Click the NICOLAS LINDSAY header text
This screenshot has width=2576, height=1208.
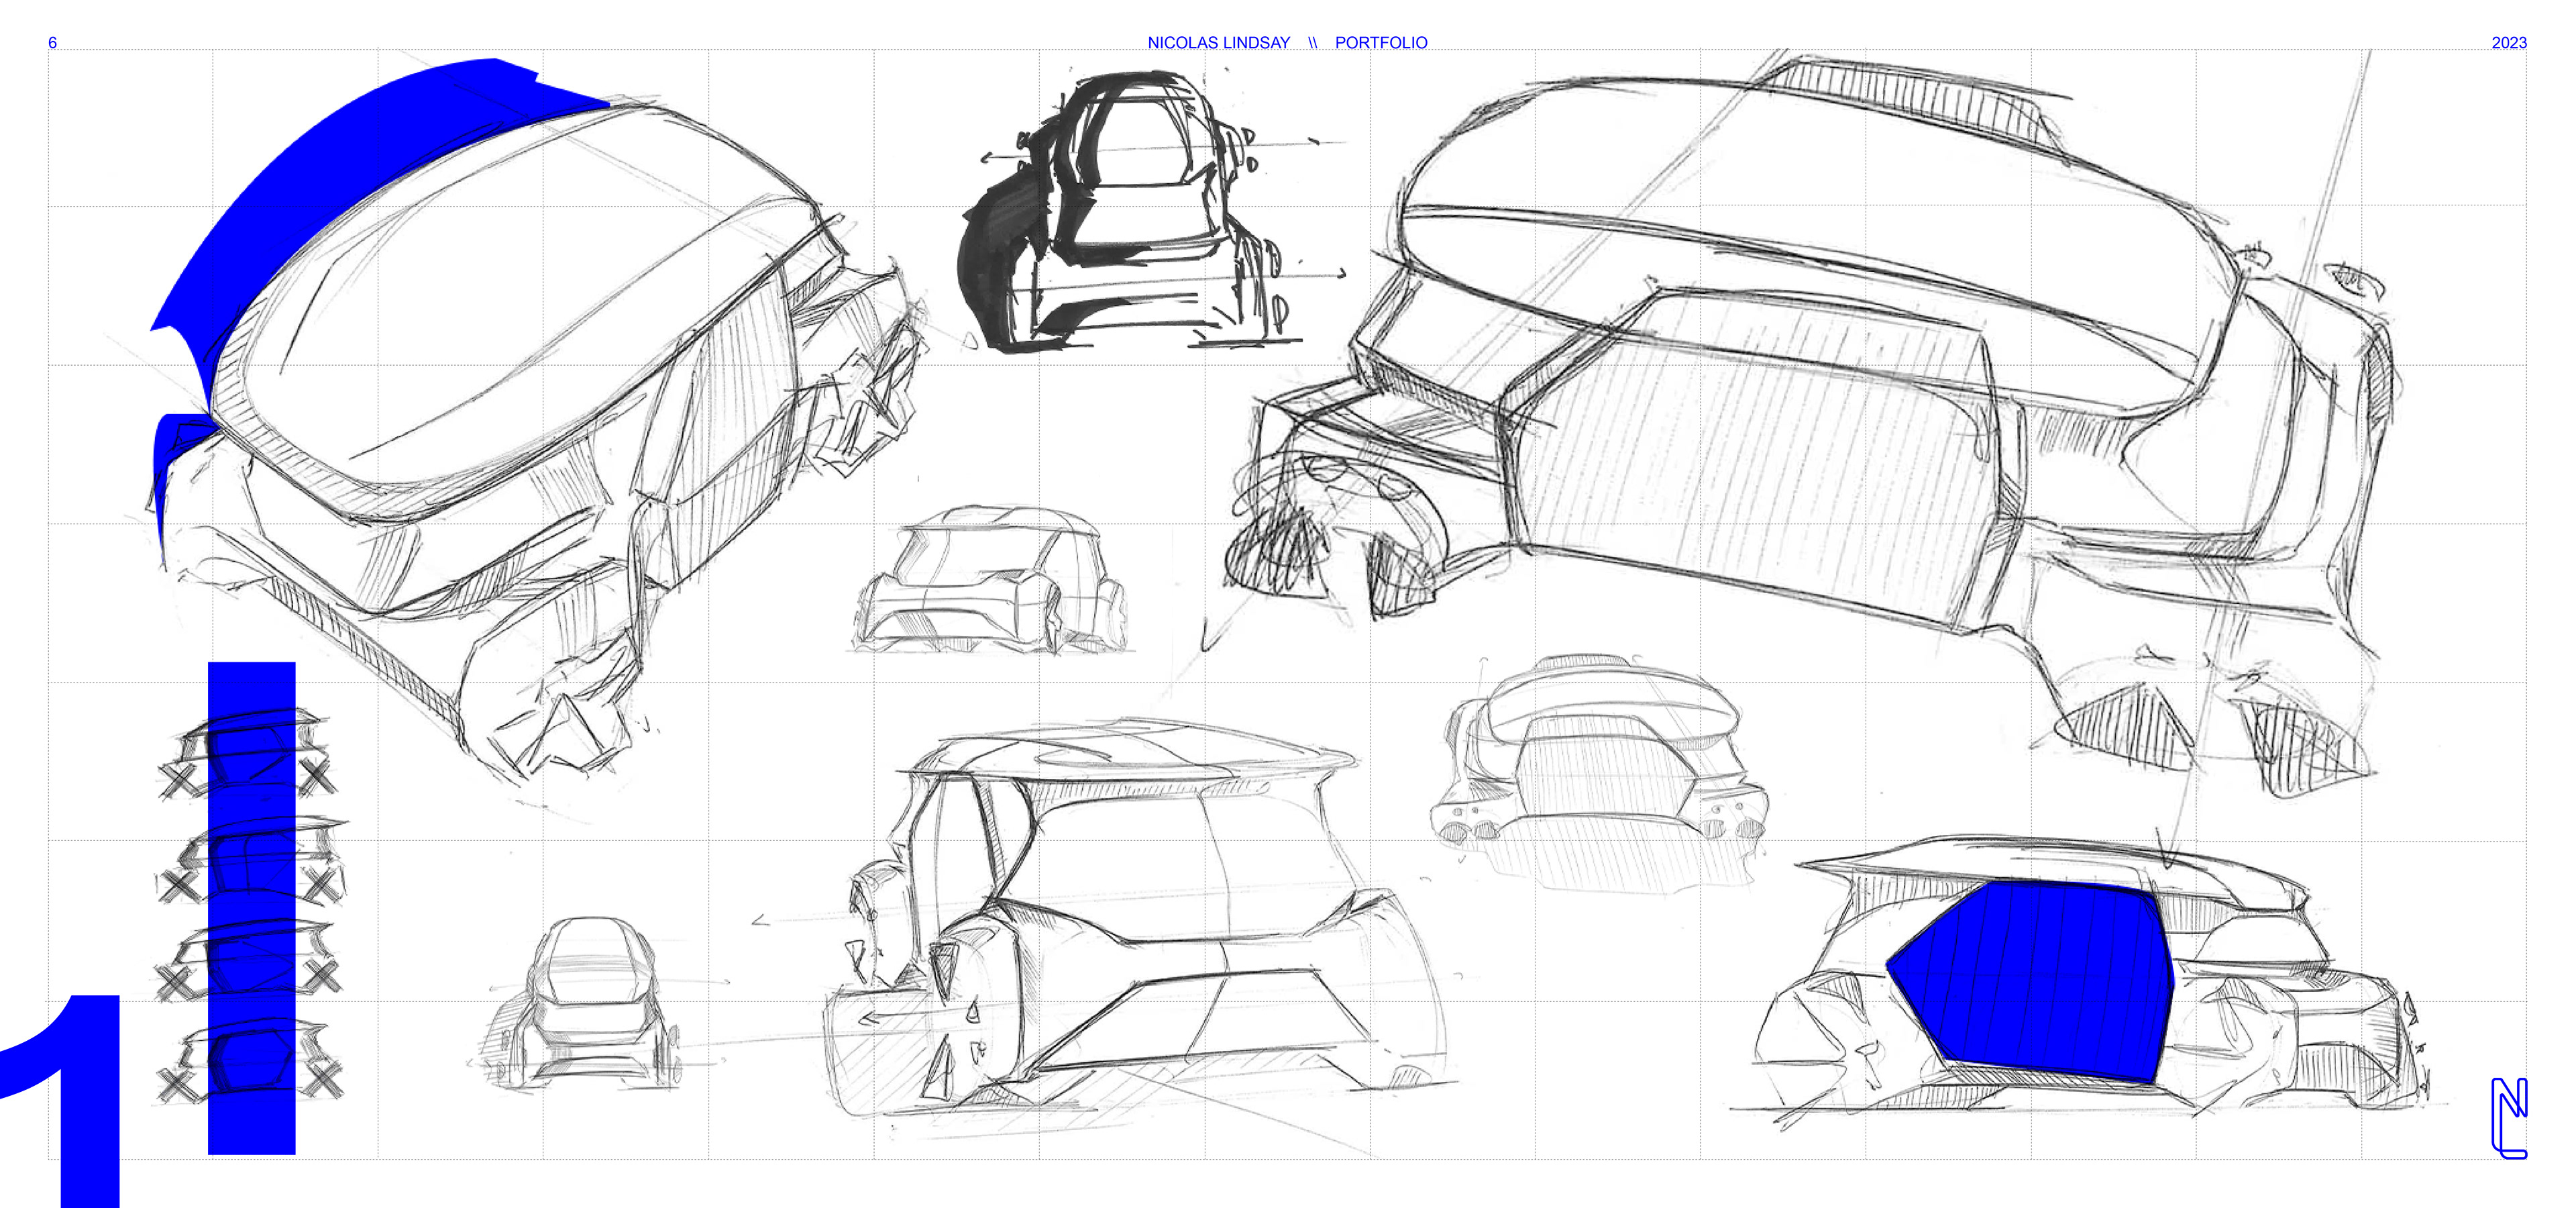coord(1218,43)
